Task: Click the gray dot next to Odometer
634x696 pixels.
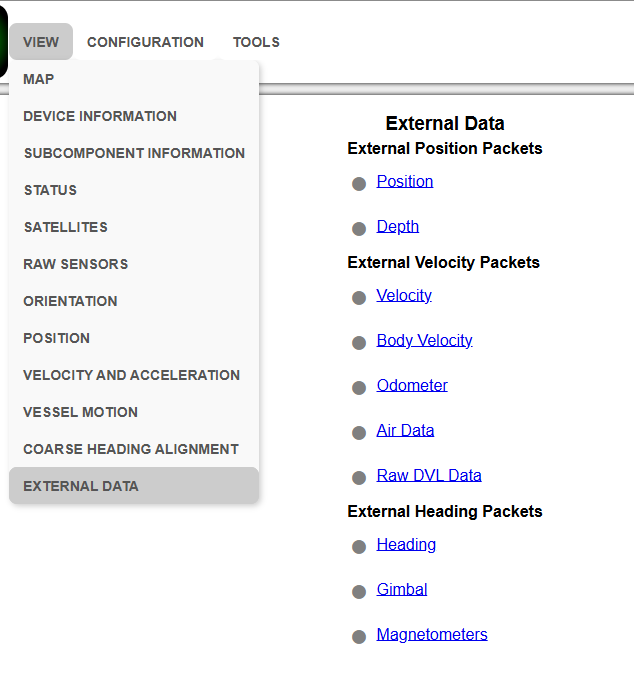Action: [359, 388]
